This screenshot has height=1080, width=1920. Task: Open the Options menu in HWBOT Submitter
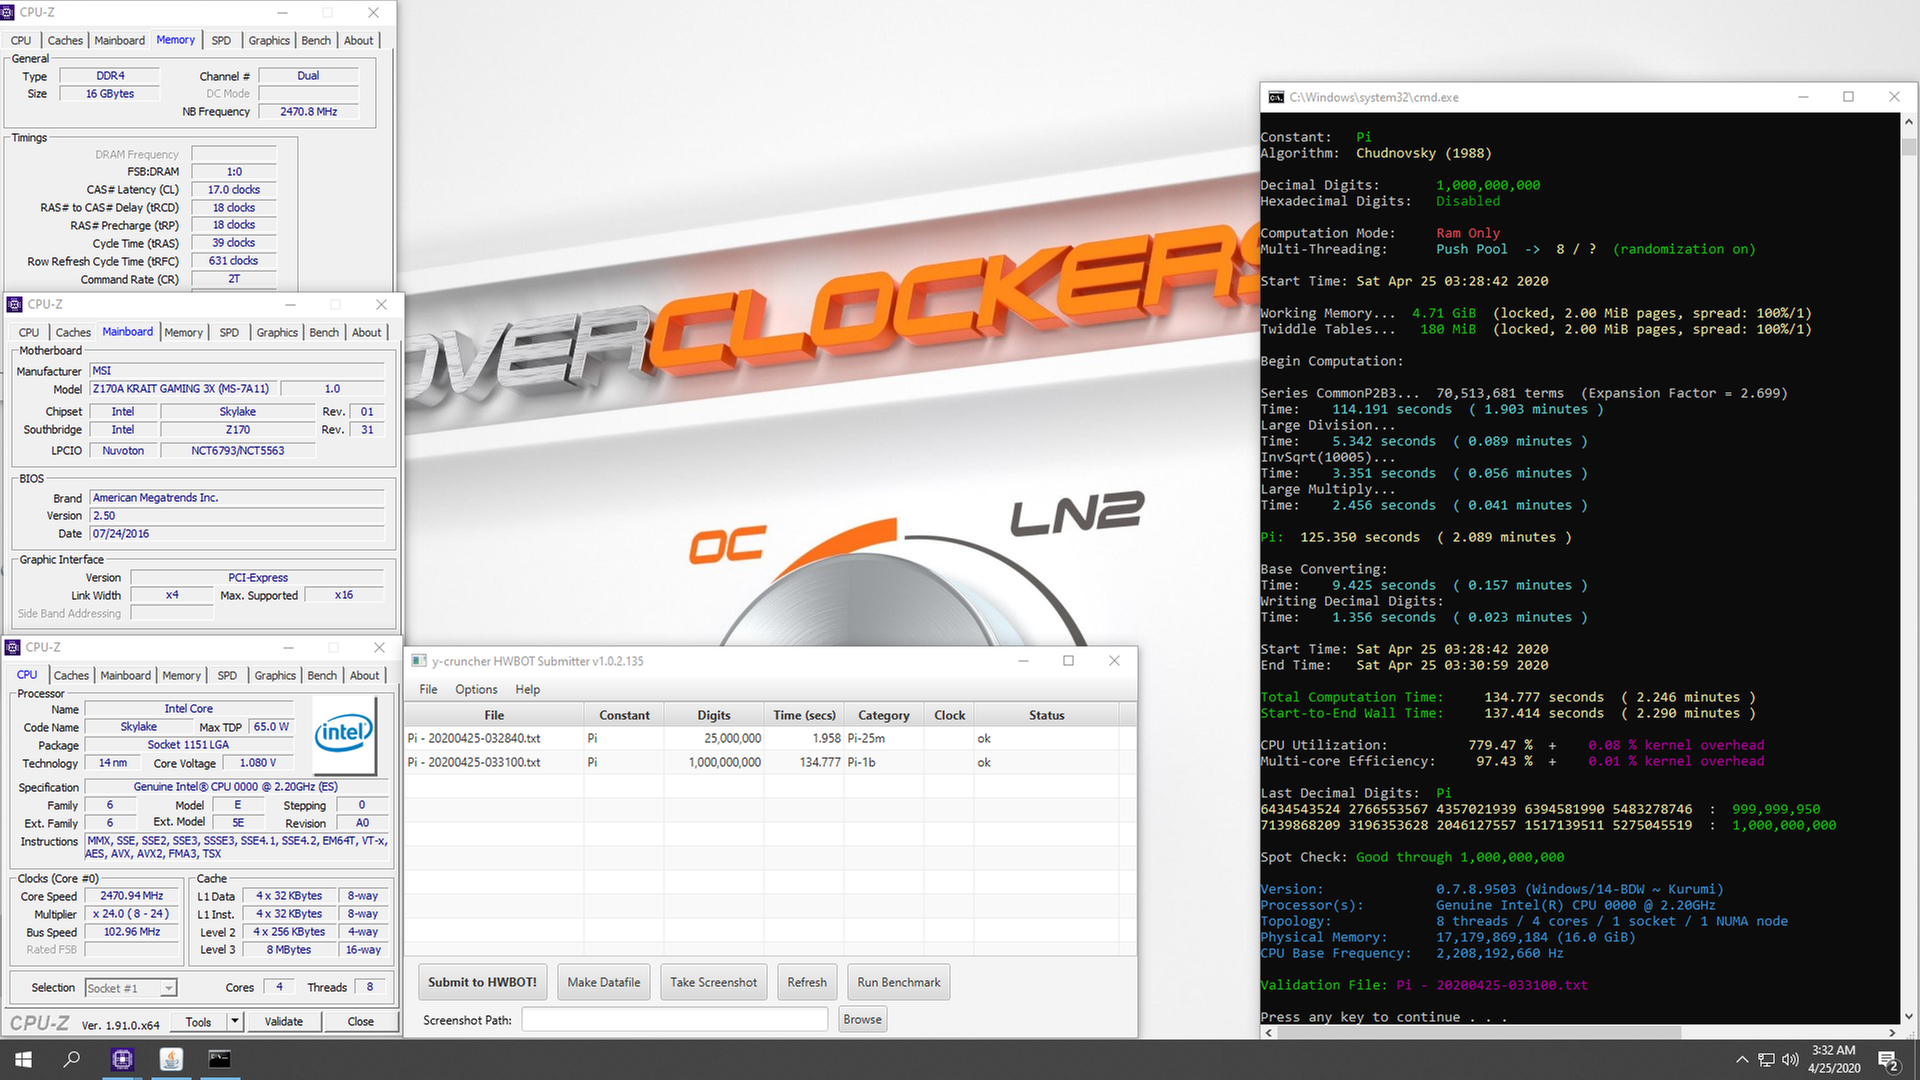tap(476, 689)
